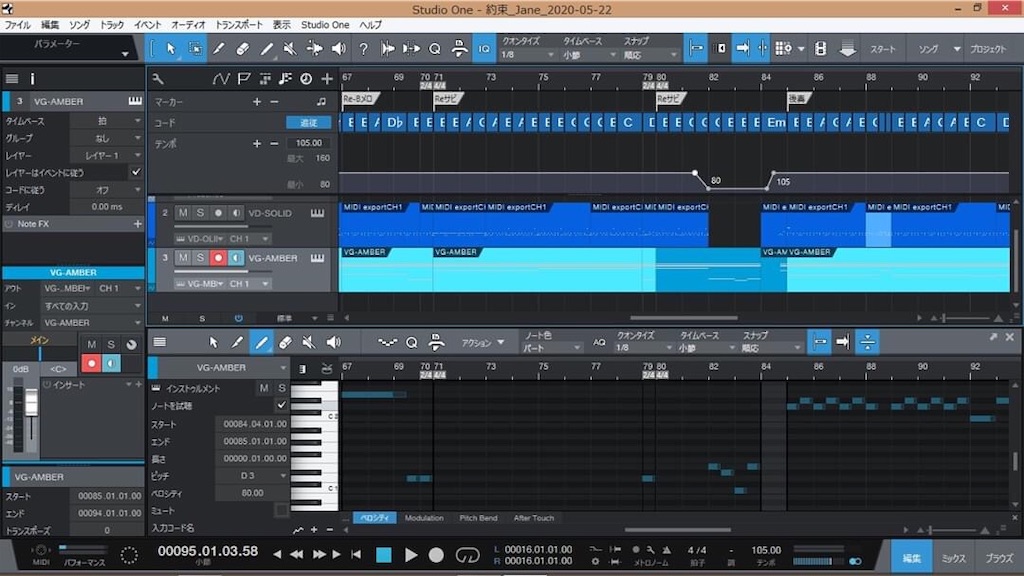The image size is (1024, 576).
Task: Open the Track menu
Action: coord(112,25)
